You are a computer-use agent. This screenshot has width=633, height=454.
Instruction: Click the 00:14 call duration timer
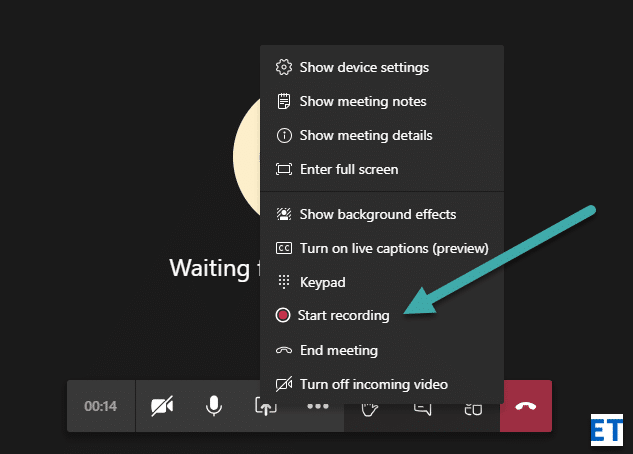pyautogui.click(x=101, y=406)
